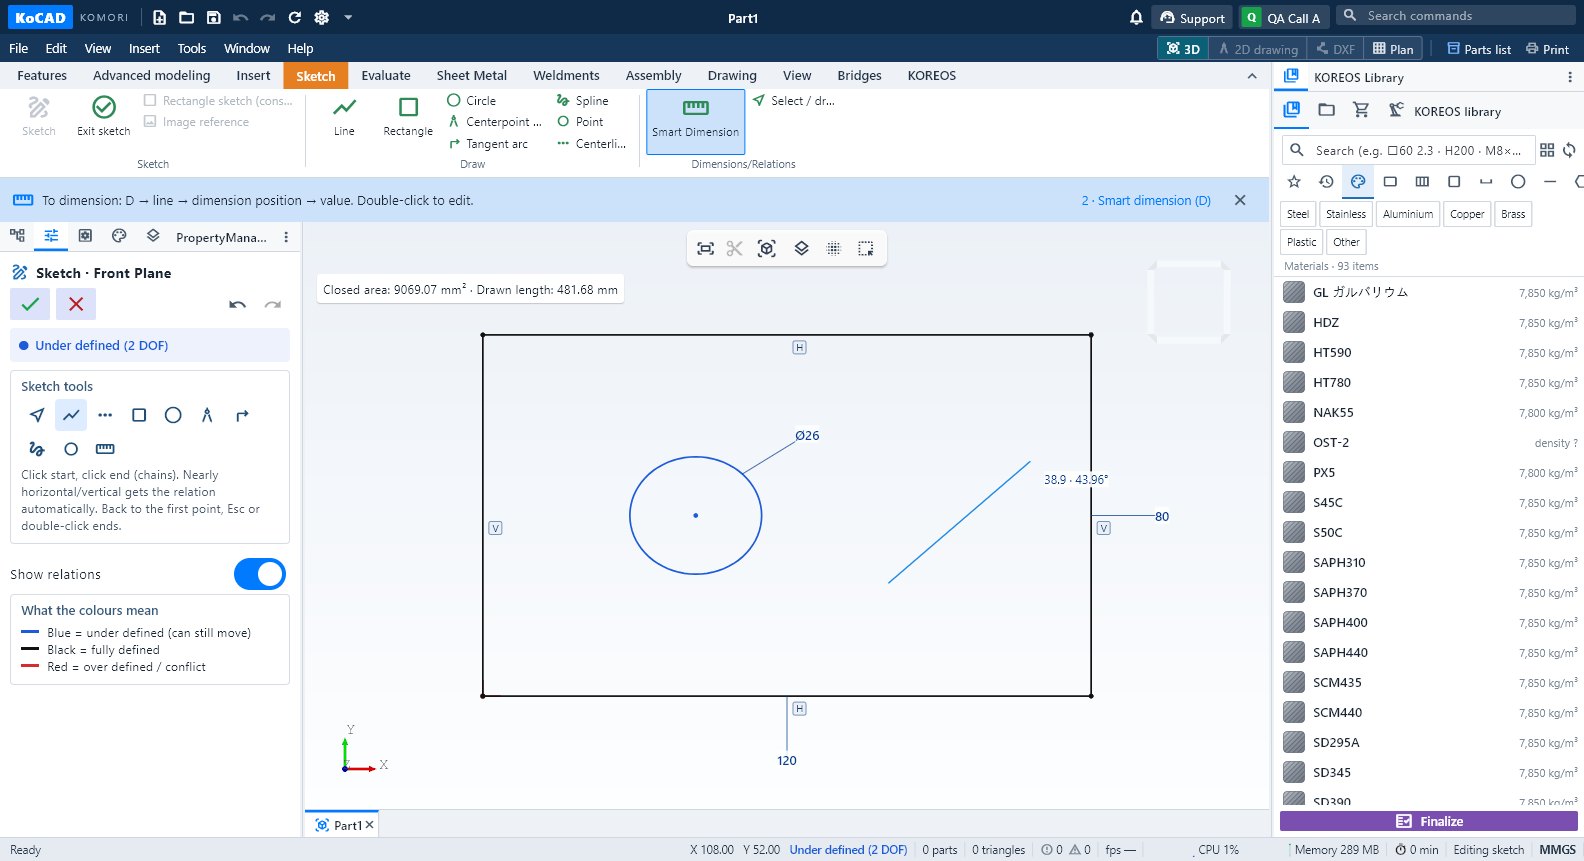Cancel sketch with red X button
The height and width of the screenshot is (861, 1584).
[76, 304]
